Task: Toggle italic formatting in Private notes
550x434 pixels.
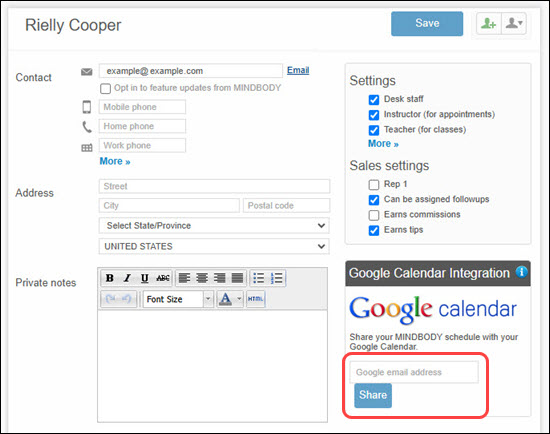Action: click(127, 278)
